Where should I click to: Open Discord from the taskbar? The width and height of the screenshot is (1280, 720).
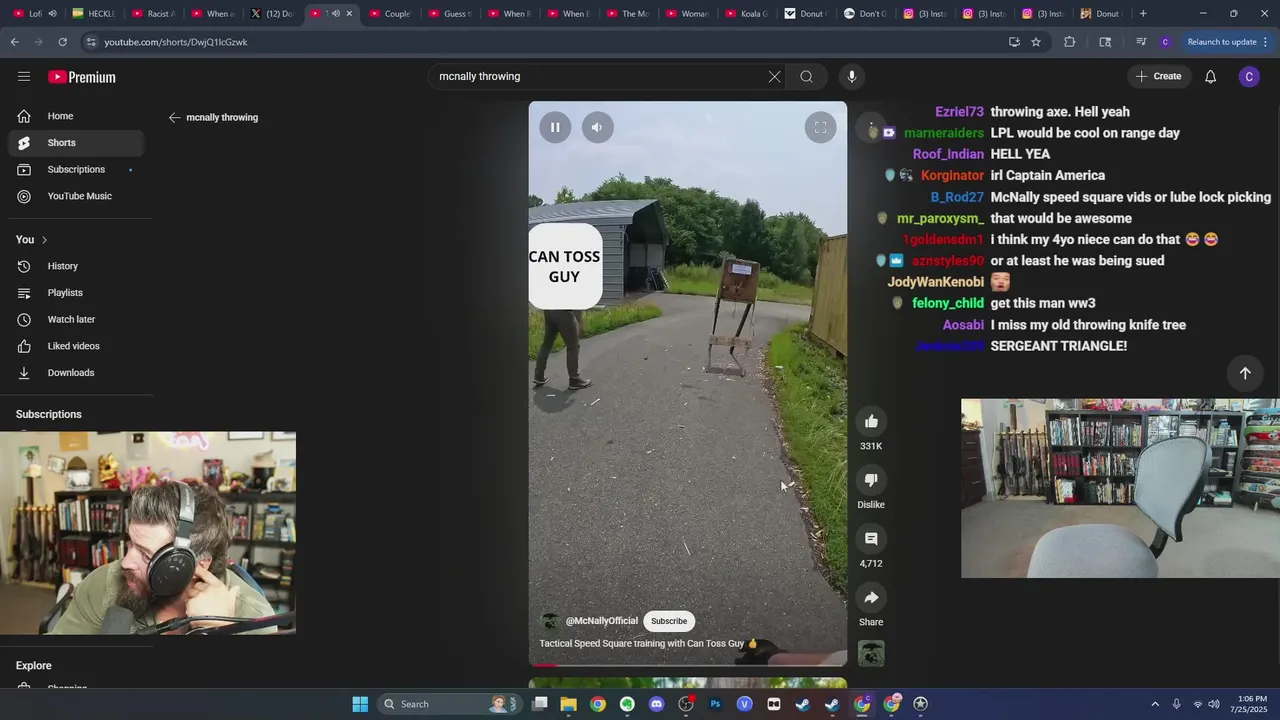pyautogui.click(x=656, y=704)
